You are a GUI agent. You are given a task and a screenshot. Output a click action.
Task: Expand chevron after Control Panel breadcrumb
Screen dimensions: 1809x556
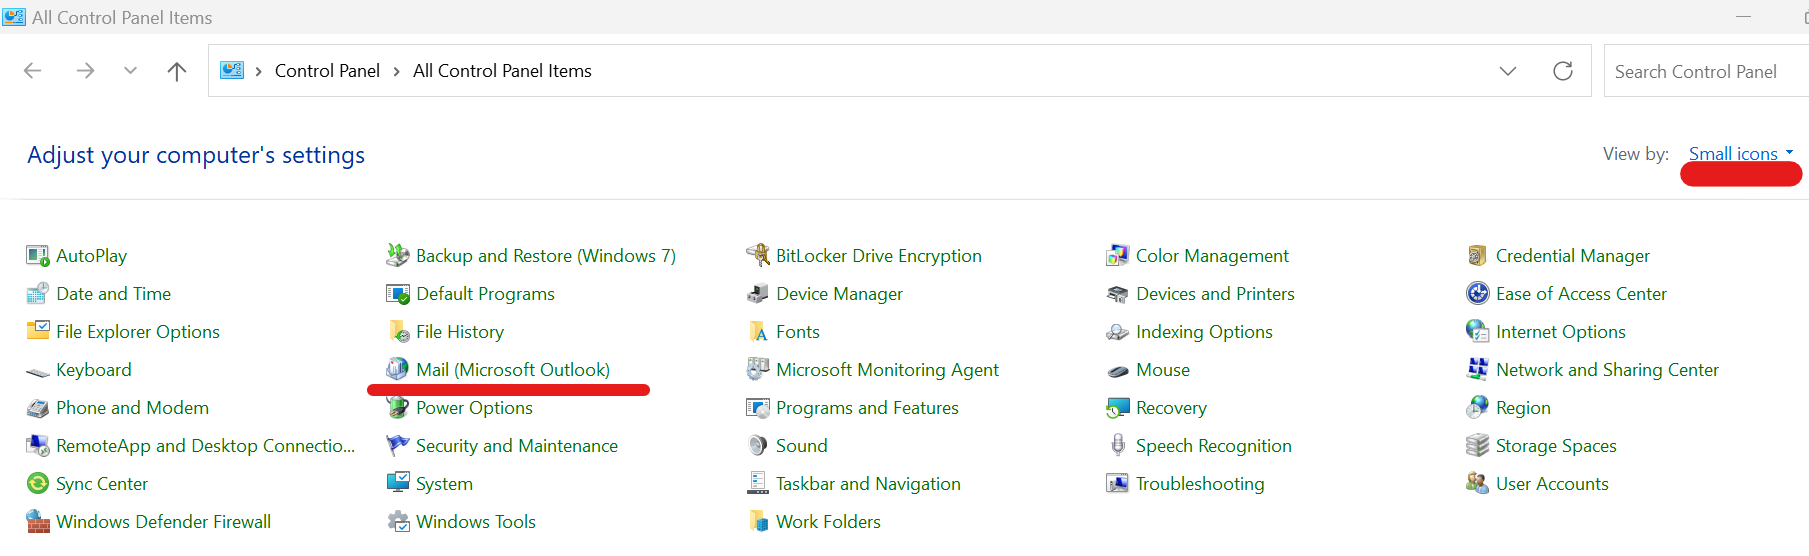pos(397,71)
